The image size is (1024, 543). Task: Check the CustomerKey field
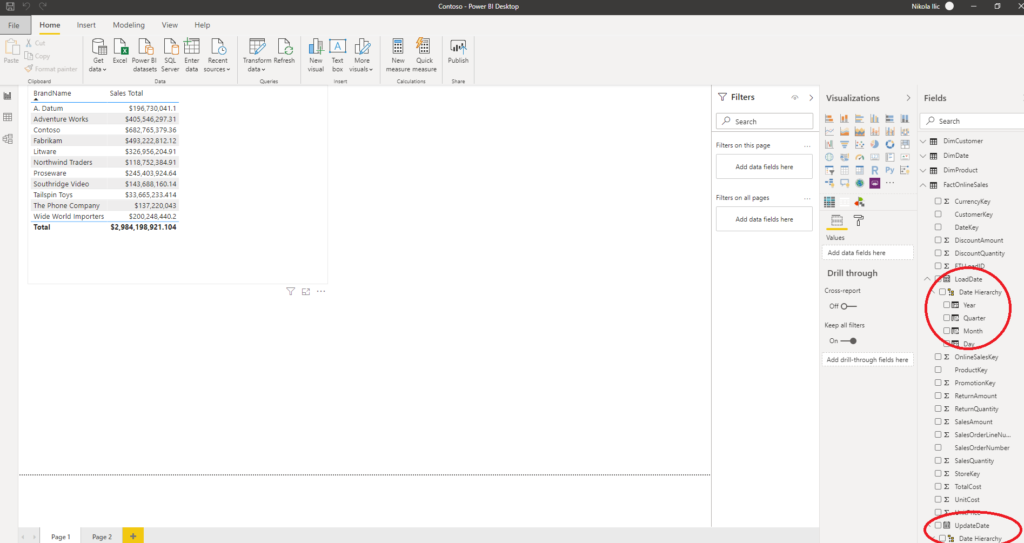tap(938, 214)
